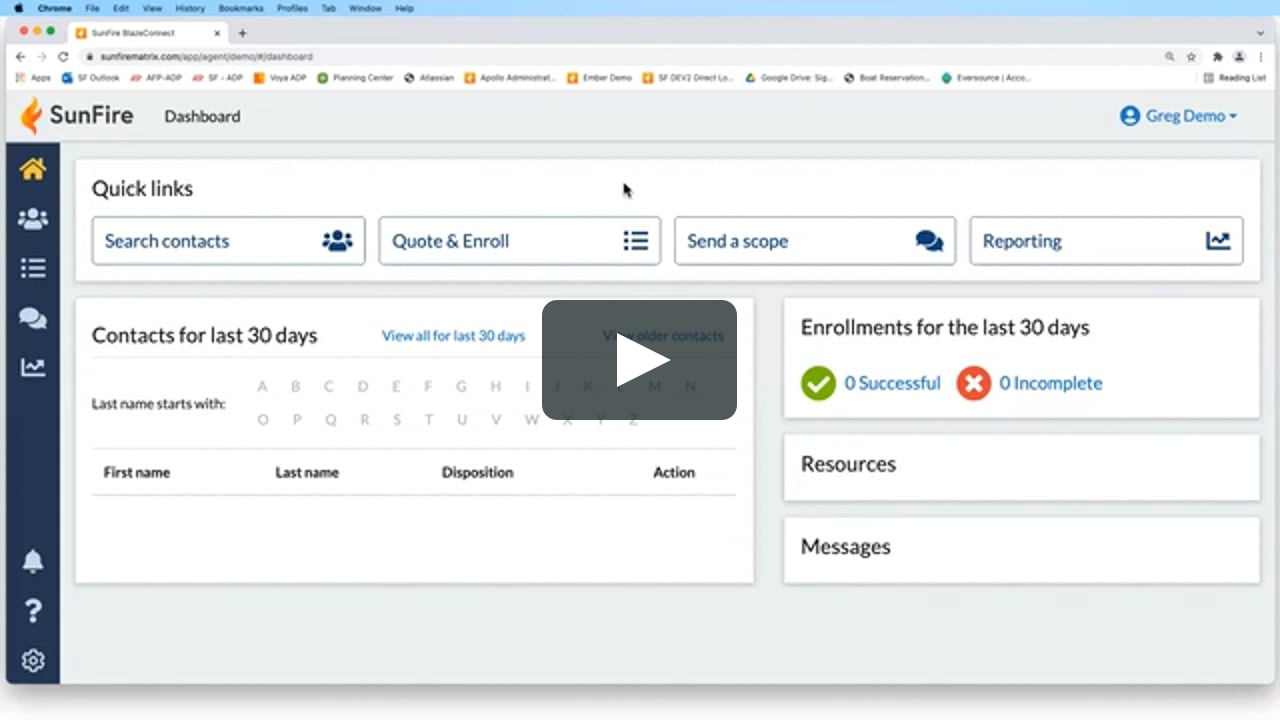Filter contacts by letter B
1280x720 pixels.
pos(296,387)
